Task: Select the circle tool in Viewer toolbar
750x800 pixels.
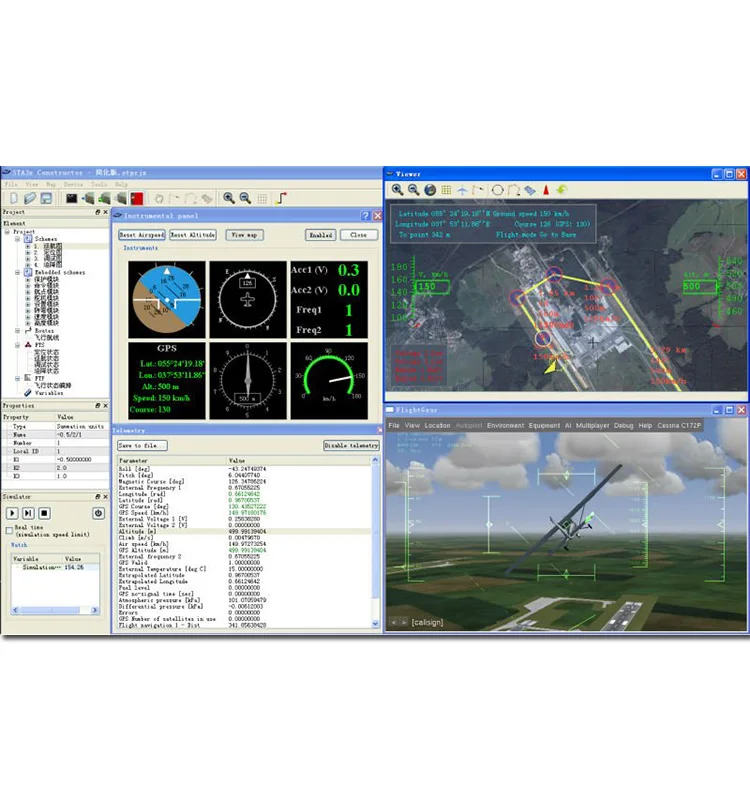Action: [497, 190]
